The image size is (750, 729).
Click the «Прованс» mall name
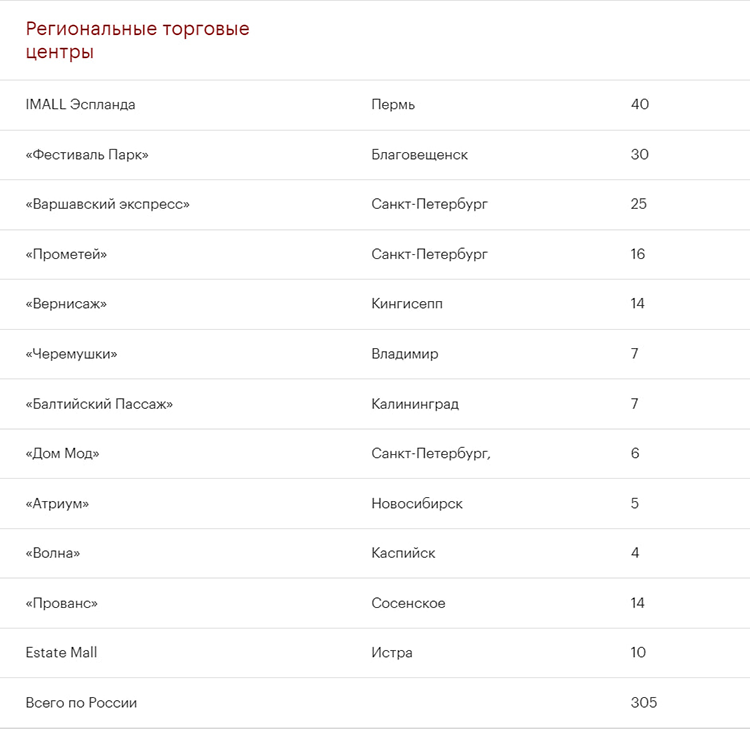62,603
